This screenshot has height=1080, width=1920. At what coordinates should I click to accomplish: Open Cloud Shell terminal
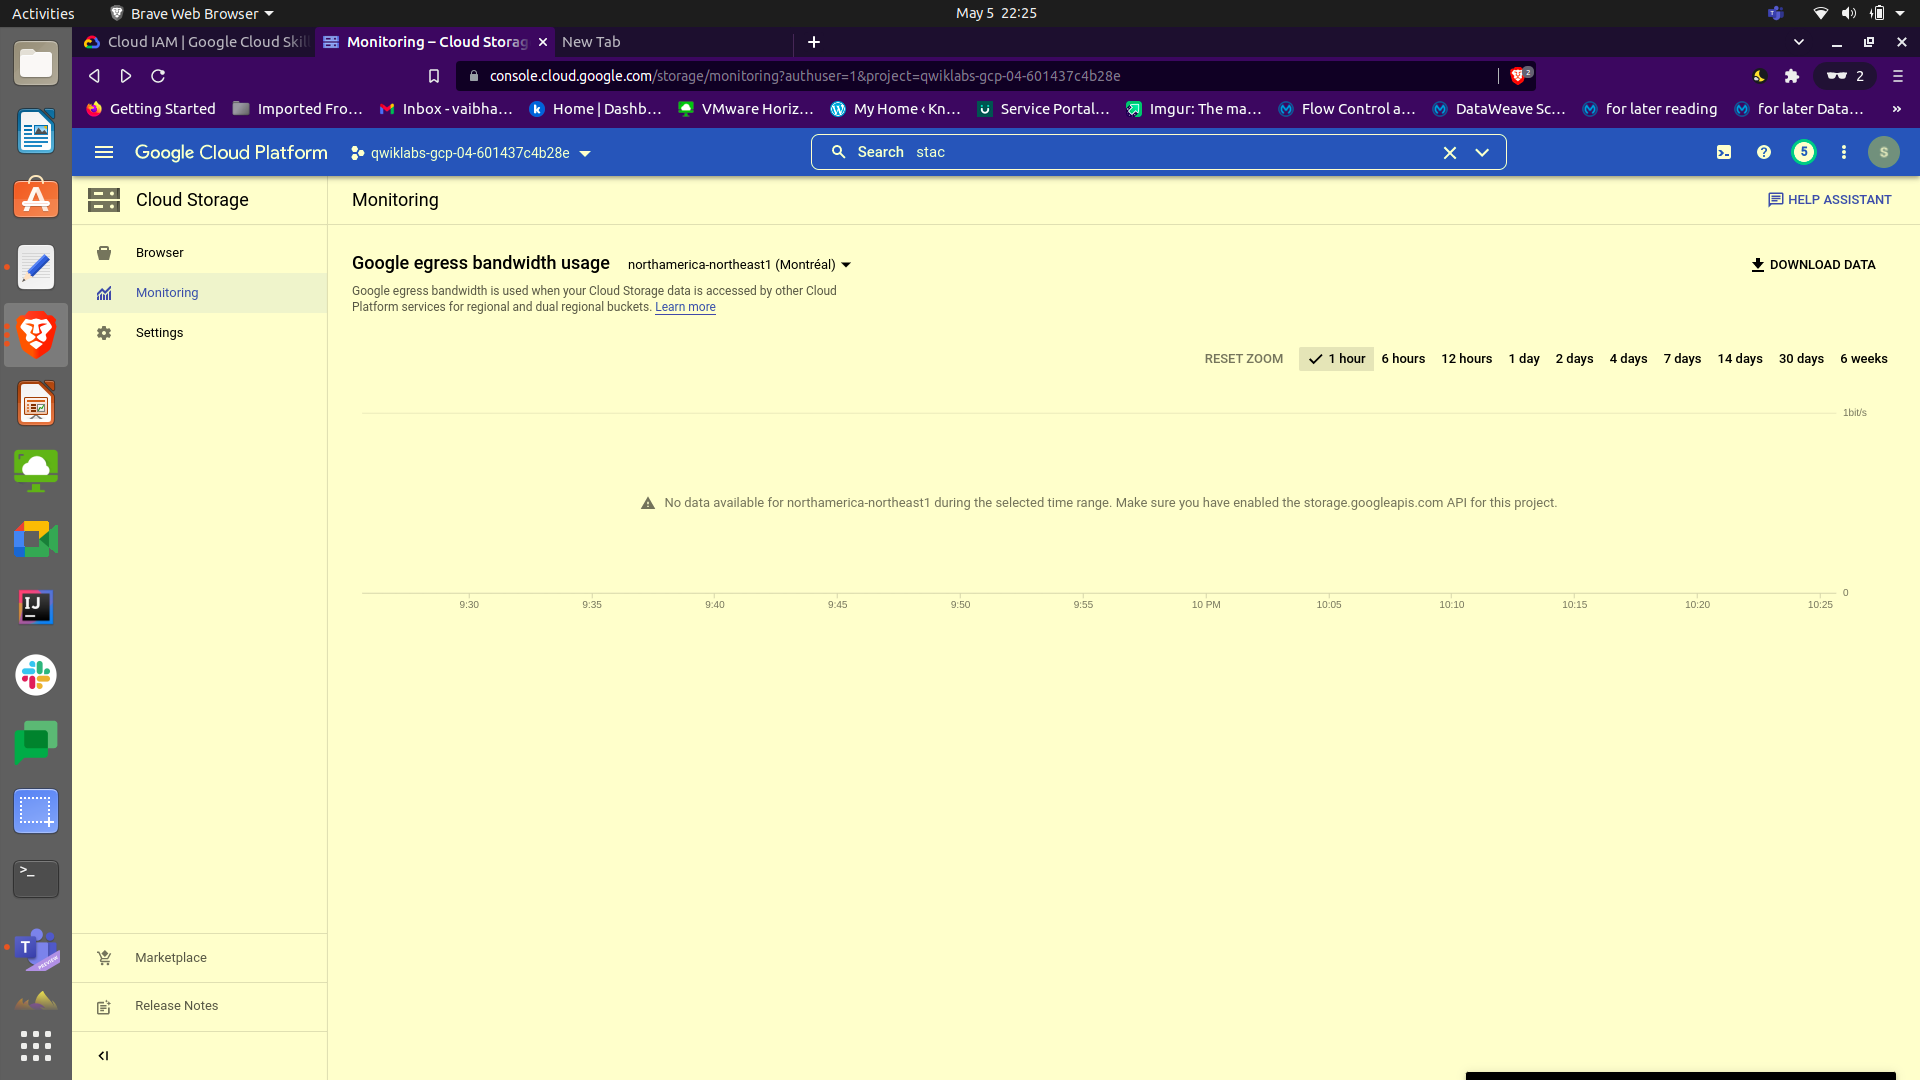click(1724, 152)
